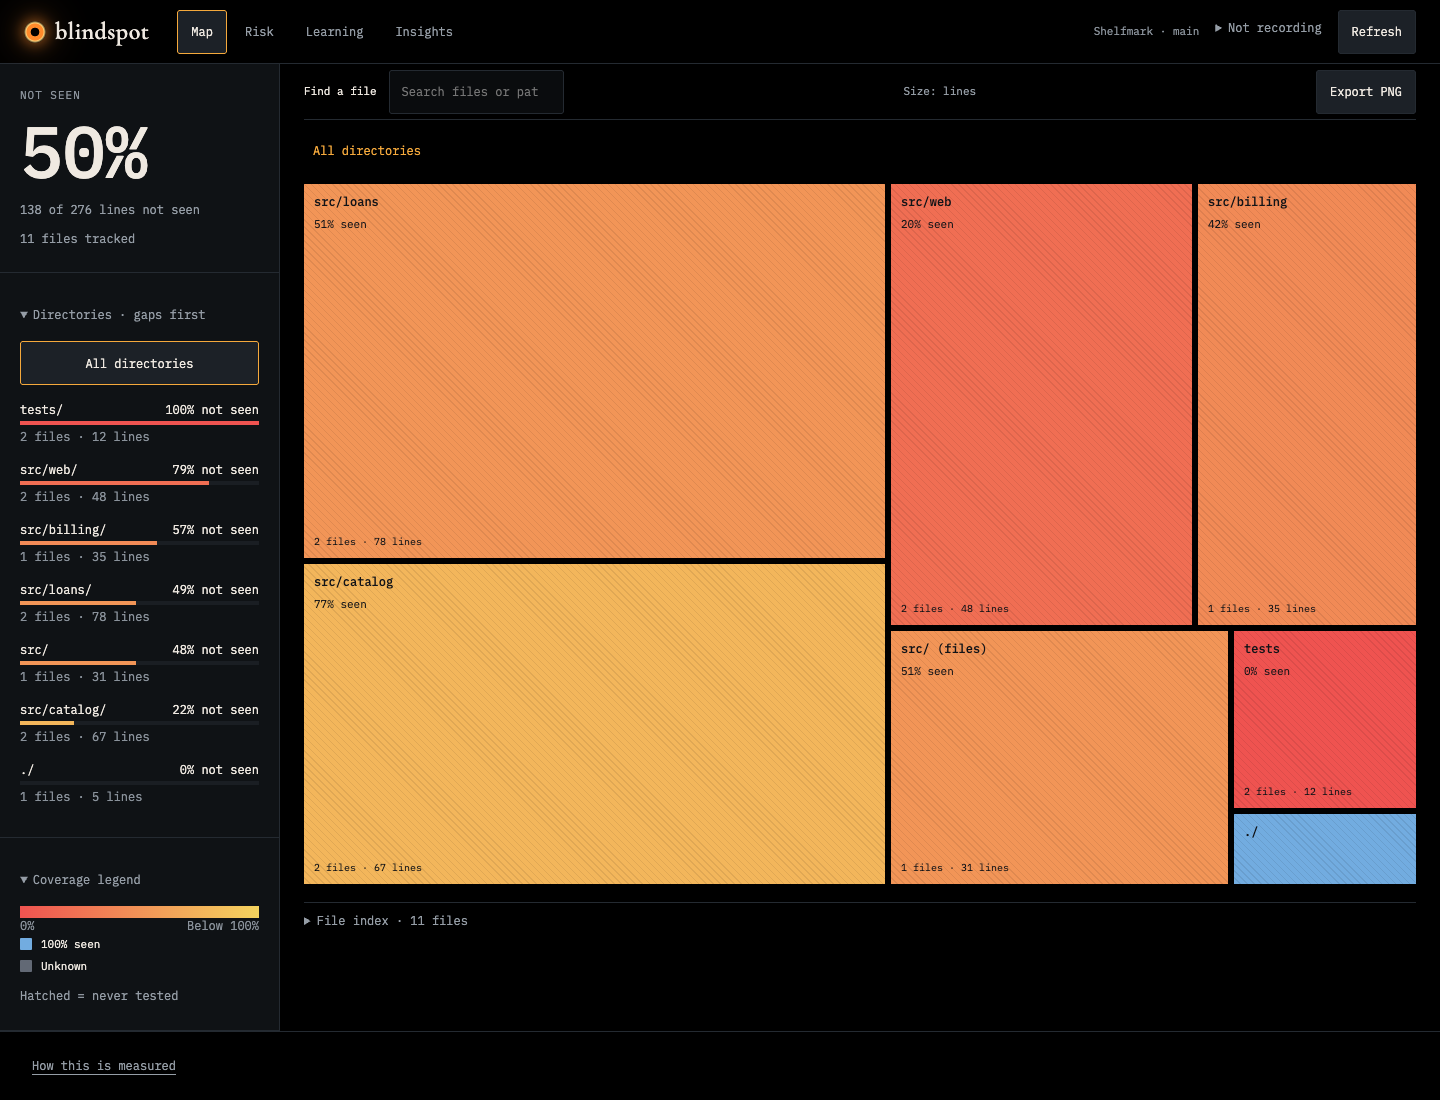
Task: Select the All directories sidebar button
Action: pos(139,363)
